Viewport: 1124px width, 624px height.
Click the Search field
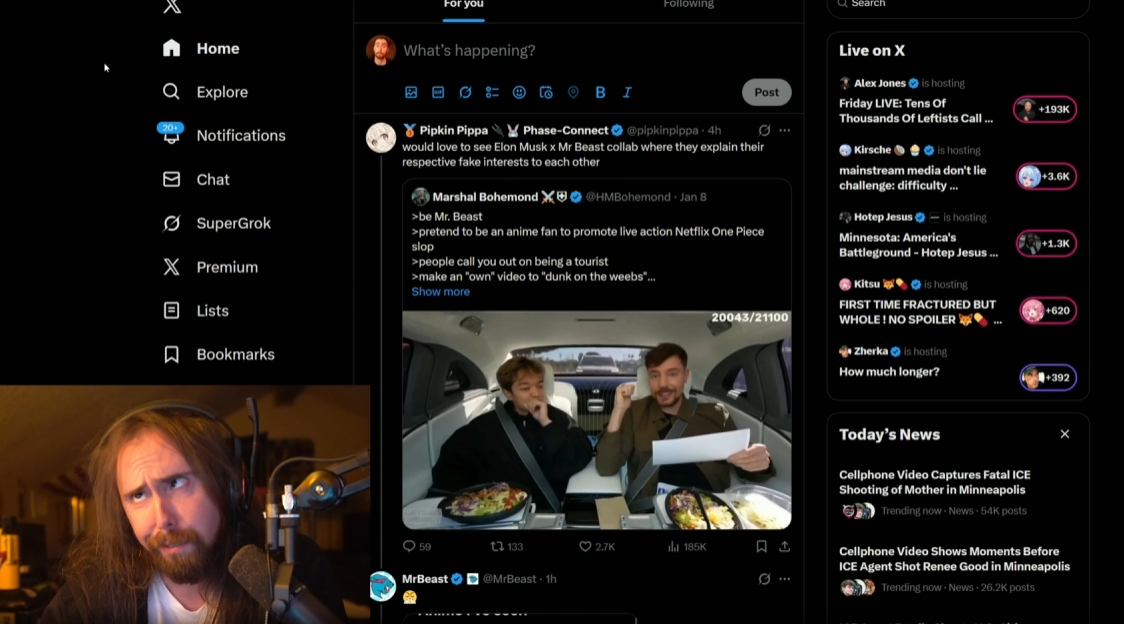pyautogui.click(x=958, y=6)
